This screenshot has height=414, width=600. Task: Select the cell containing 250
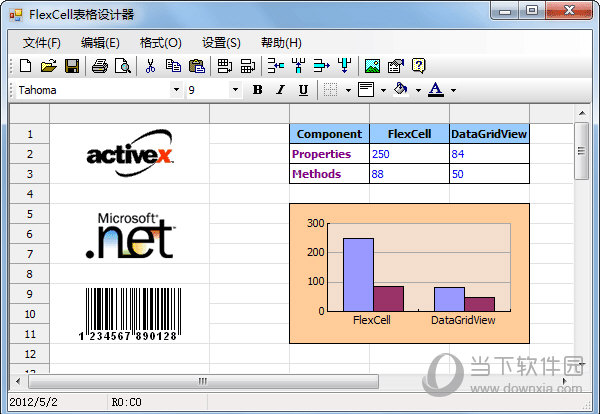tap(409, 154)
